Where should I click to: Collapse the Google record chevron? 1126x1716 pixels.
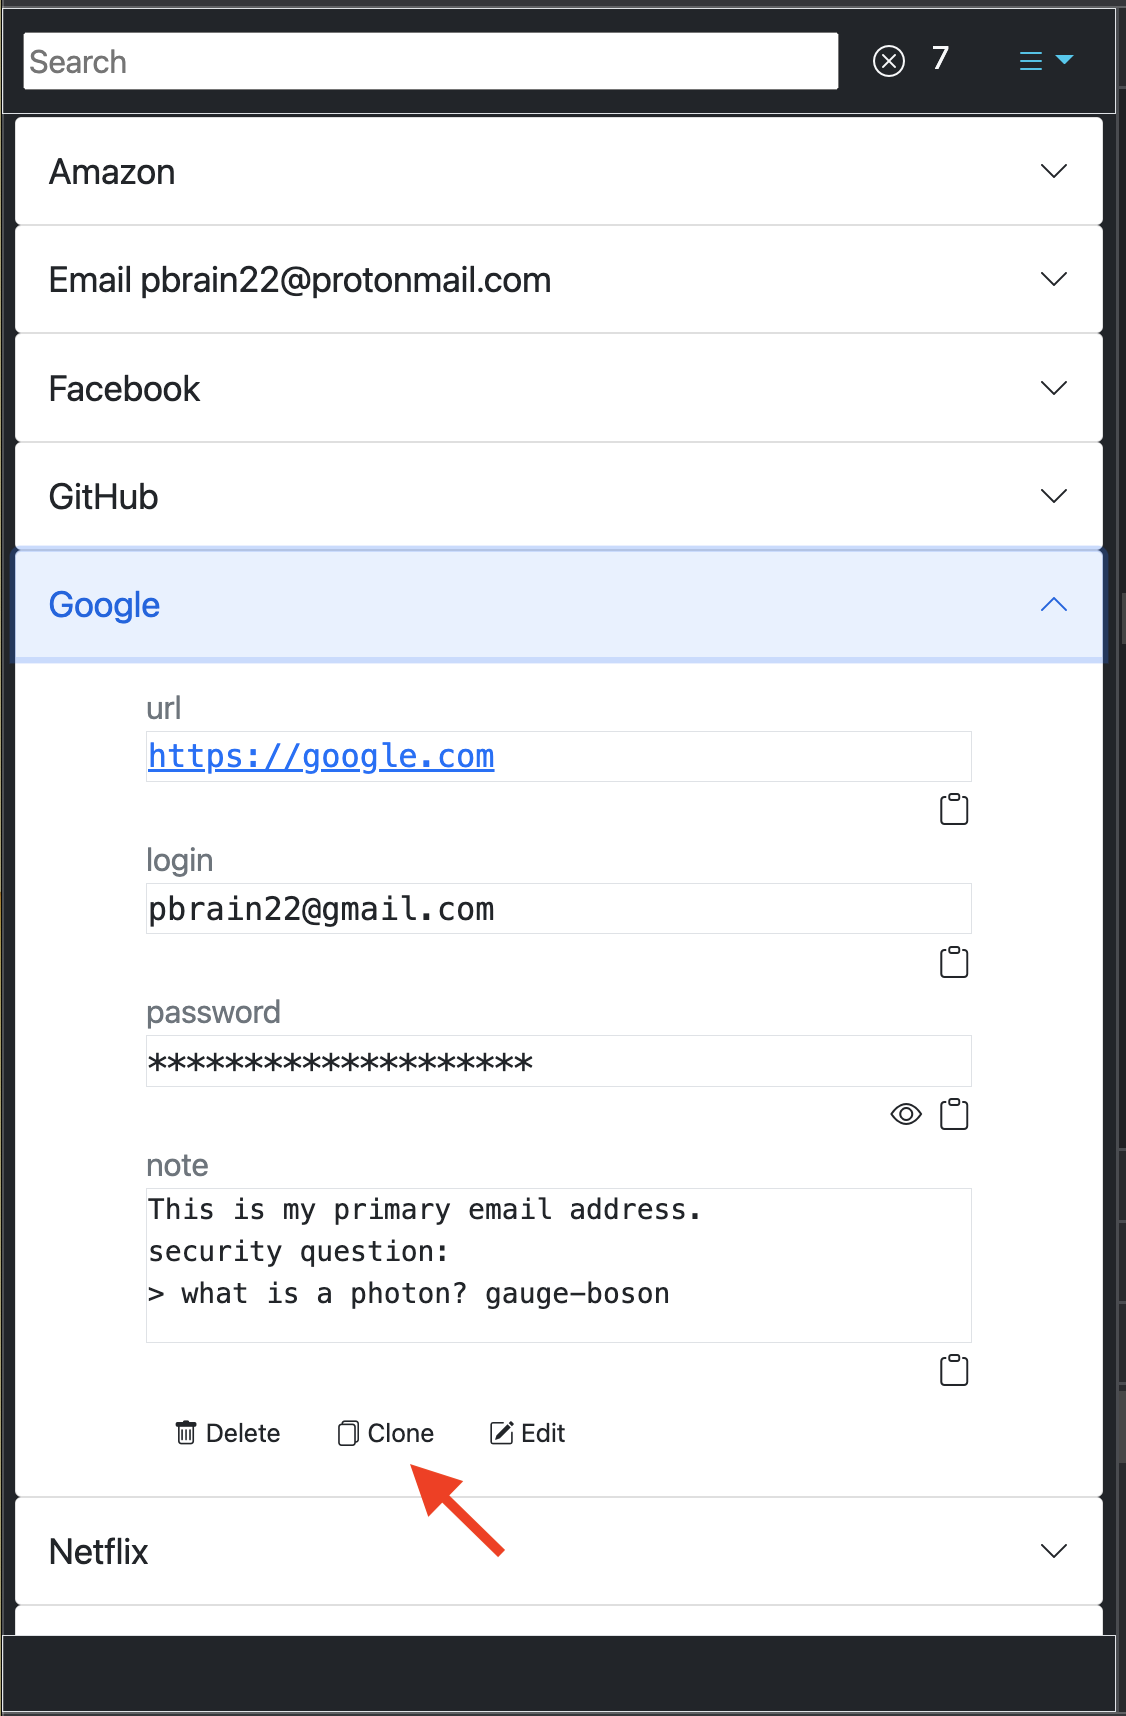pyautogui.click(x=1054, y=604)
